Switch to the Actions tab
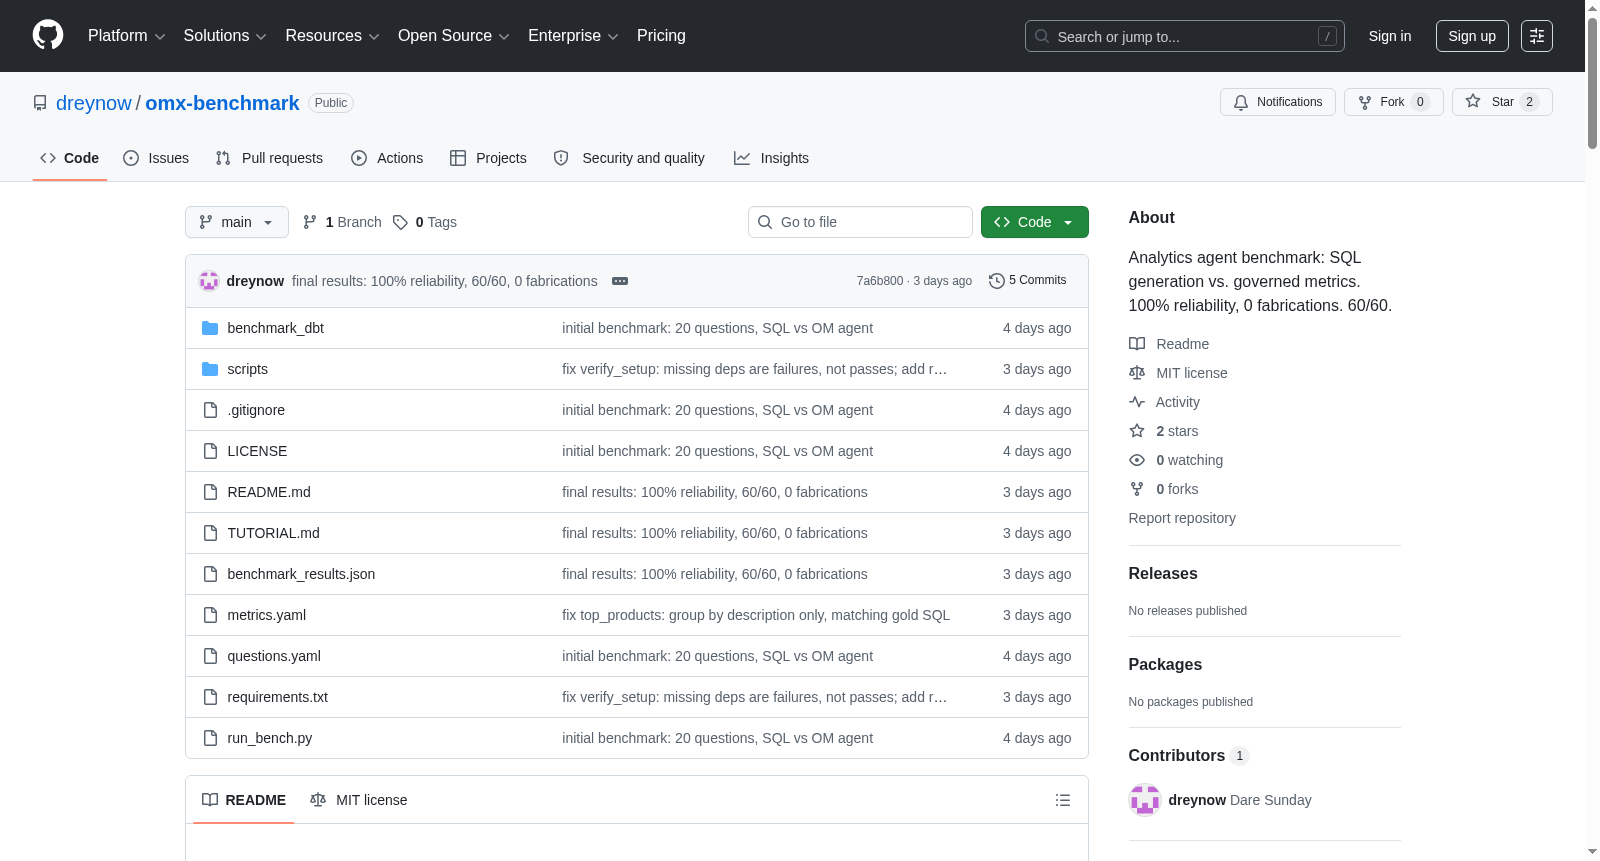Viewport: 1600px width, 861px height. pos(387,158)
